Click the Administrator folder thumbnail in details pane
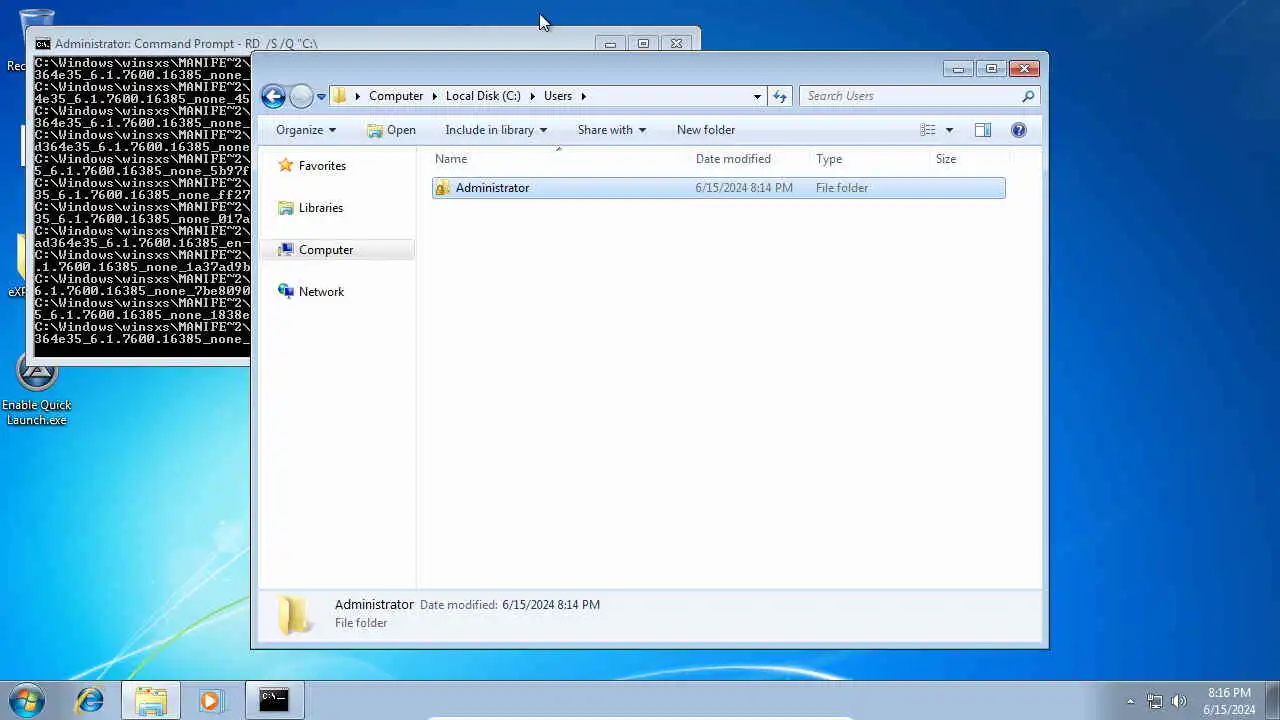The image size is (1280, 720). (294, 614)
